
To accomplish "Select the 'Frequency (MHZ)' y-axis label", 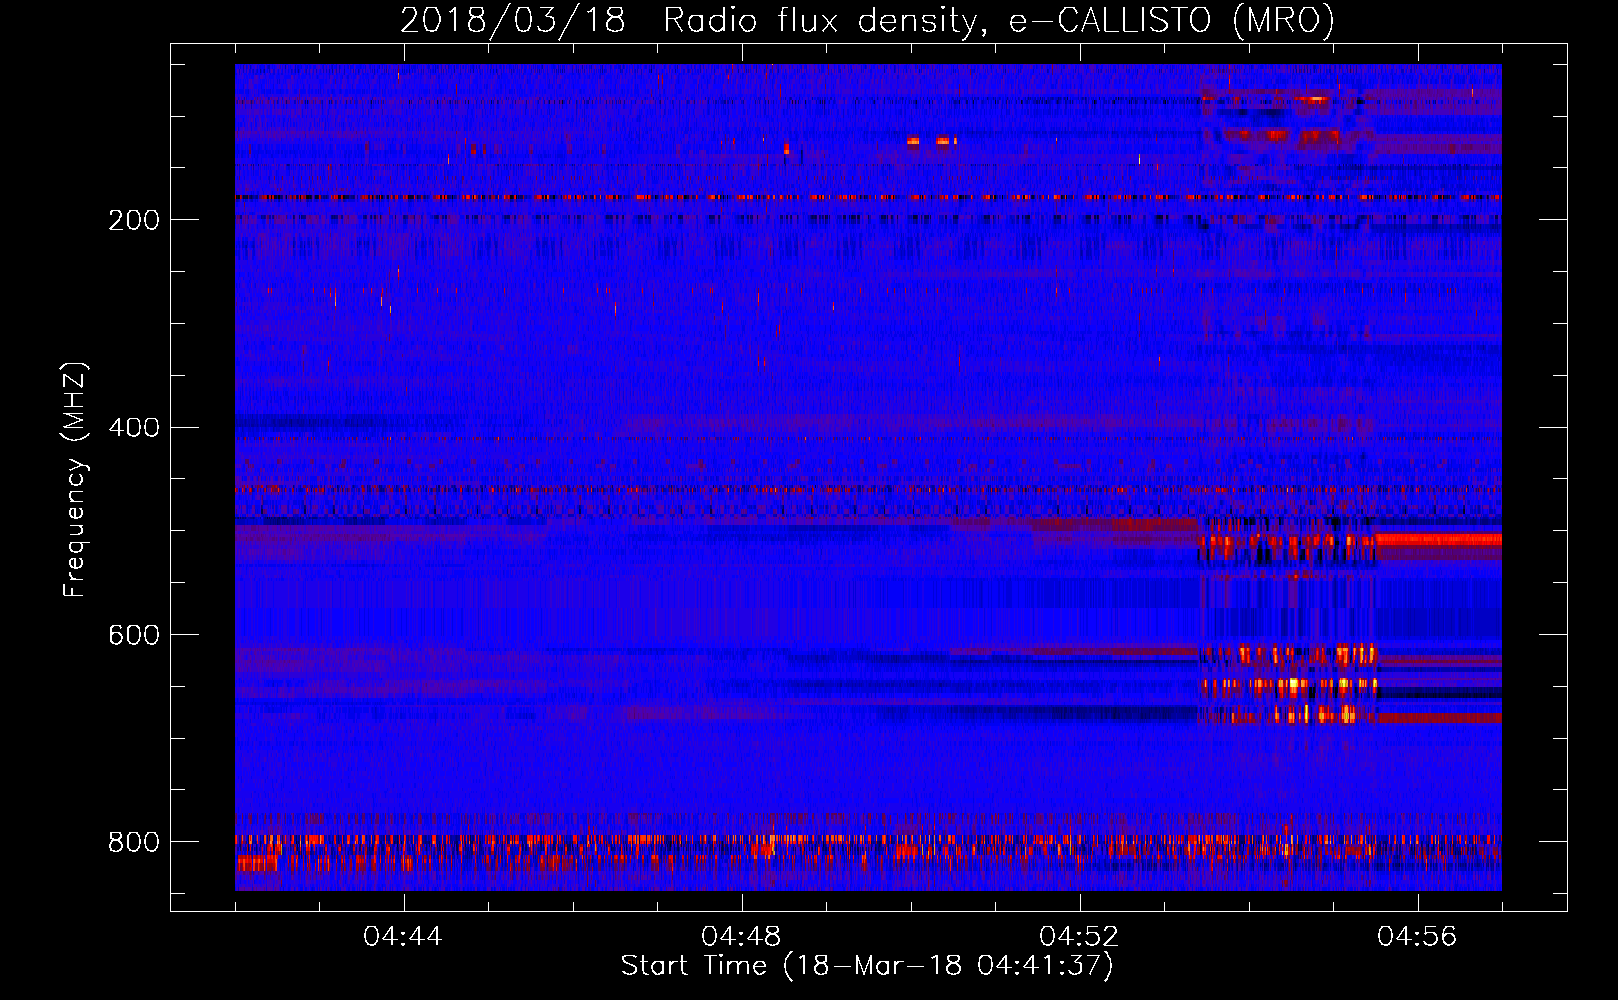I will click(x=75, y=479).
